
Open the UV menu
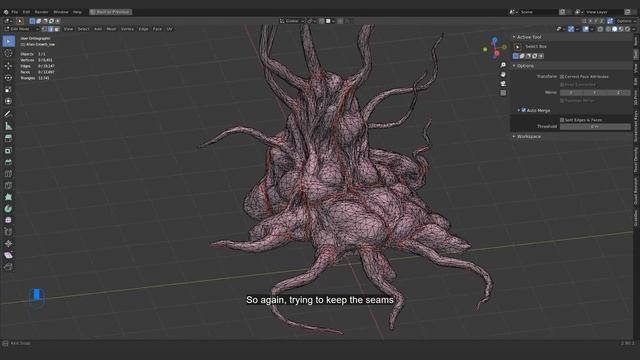[169, 29]
